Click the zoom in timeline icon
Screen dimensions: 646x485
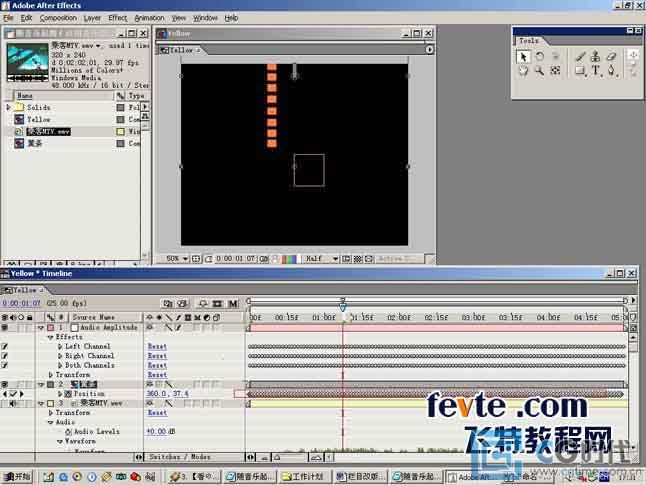click(316, 457)
